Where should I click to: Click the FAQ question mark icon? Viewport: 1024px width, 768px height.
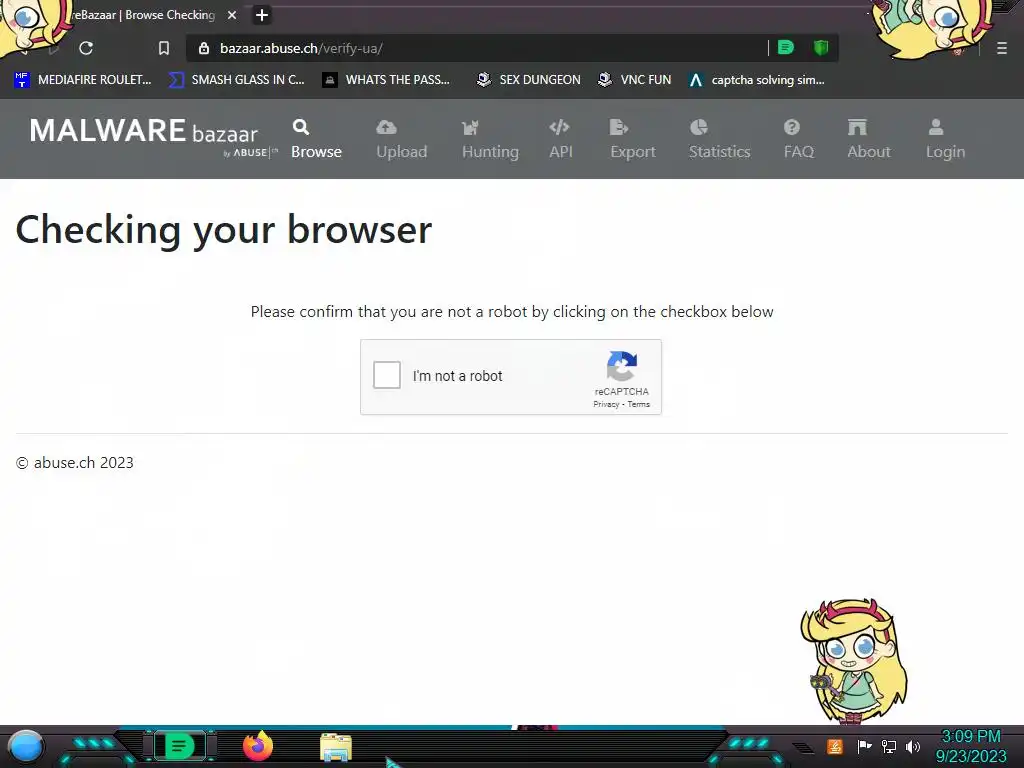(792, 127)
